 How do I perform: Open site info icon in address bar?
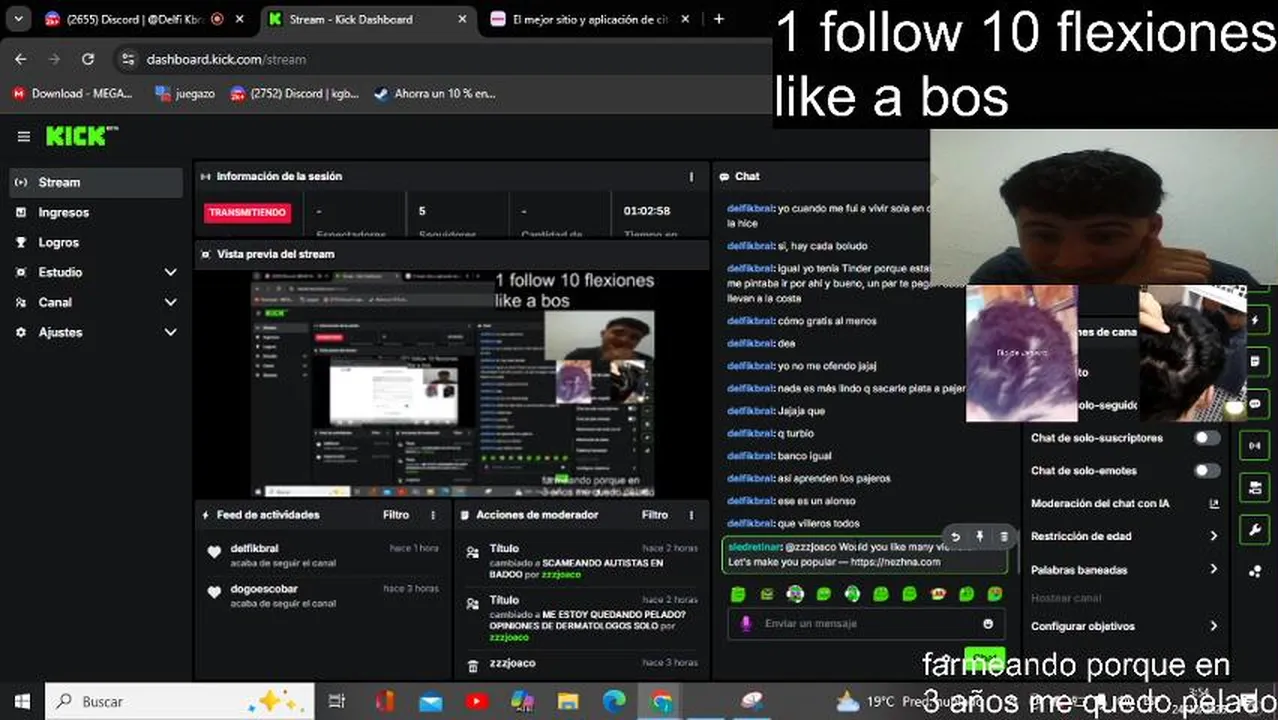click(x=128, y=59)
